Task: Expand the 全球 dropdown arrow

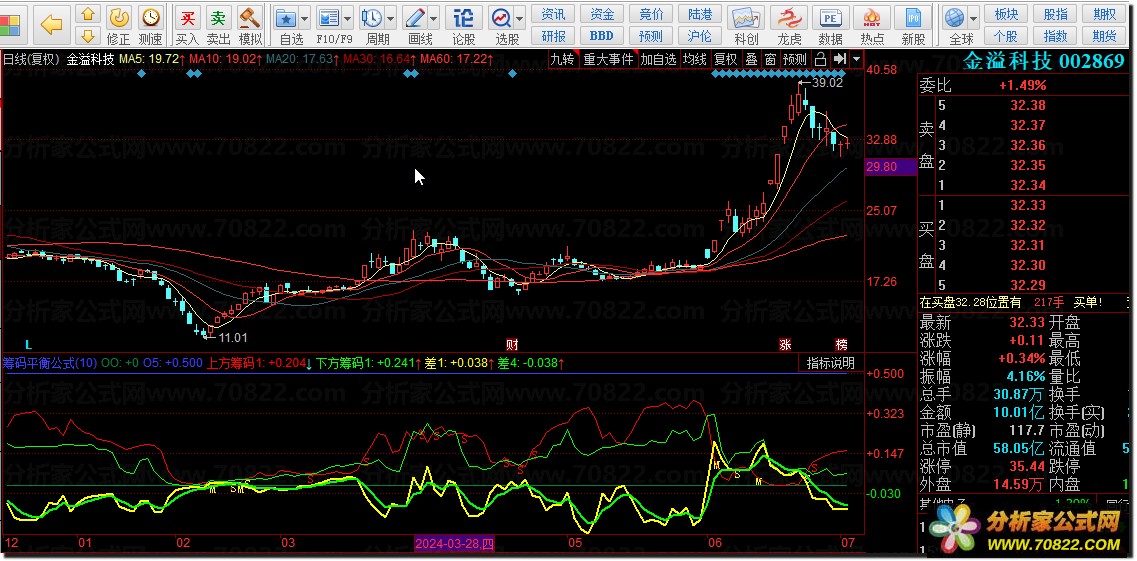Action: click(x=973, y=18)
